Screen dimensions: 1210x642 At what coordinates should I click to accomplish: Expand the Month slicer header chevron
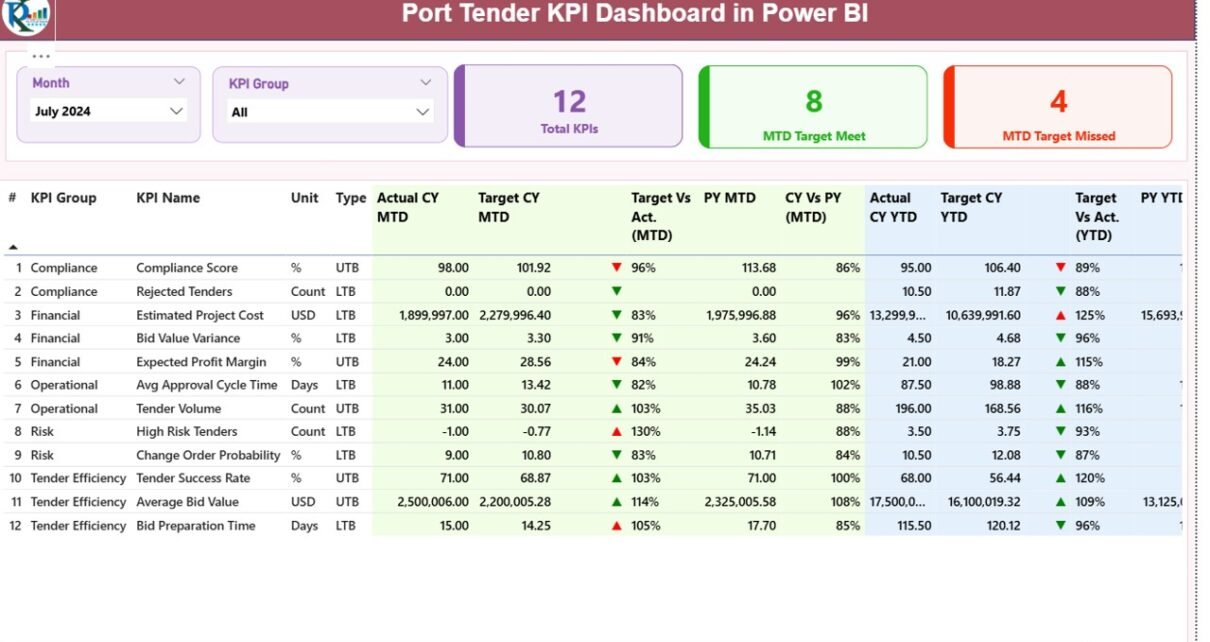click(179, 82)
